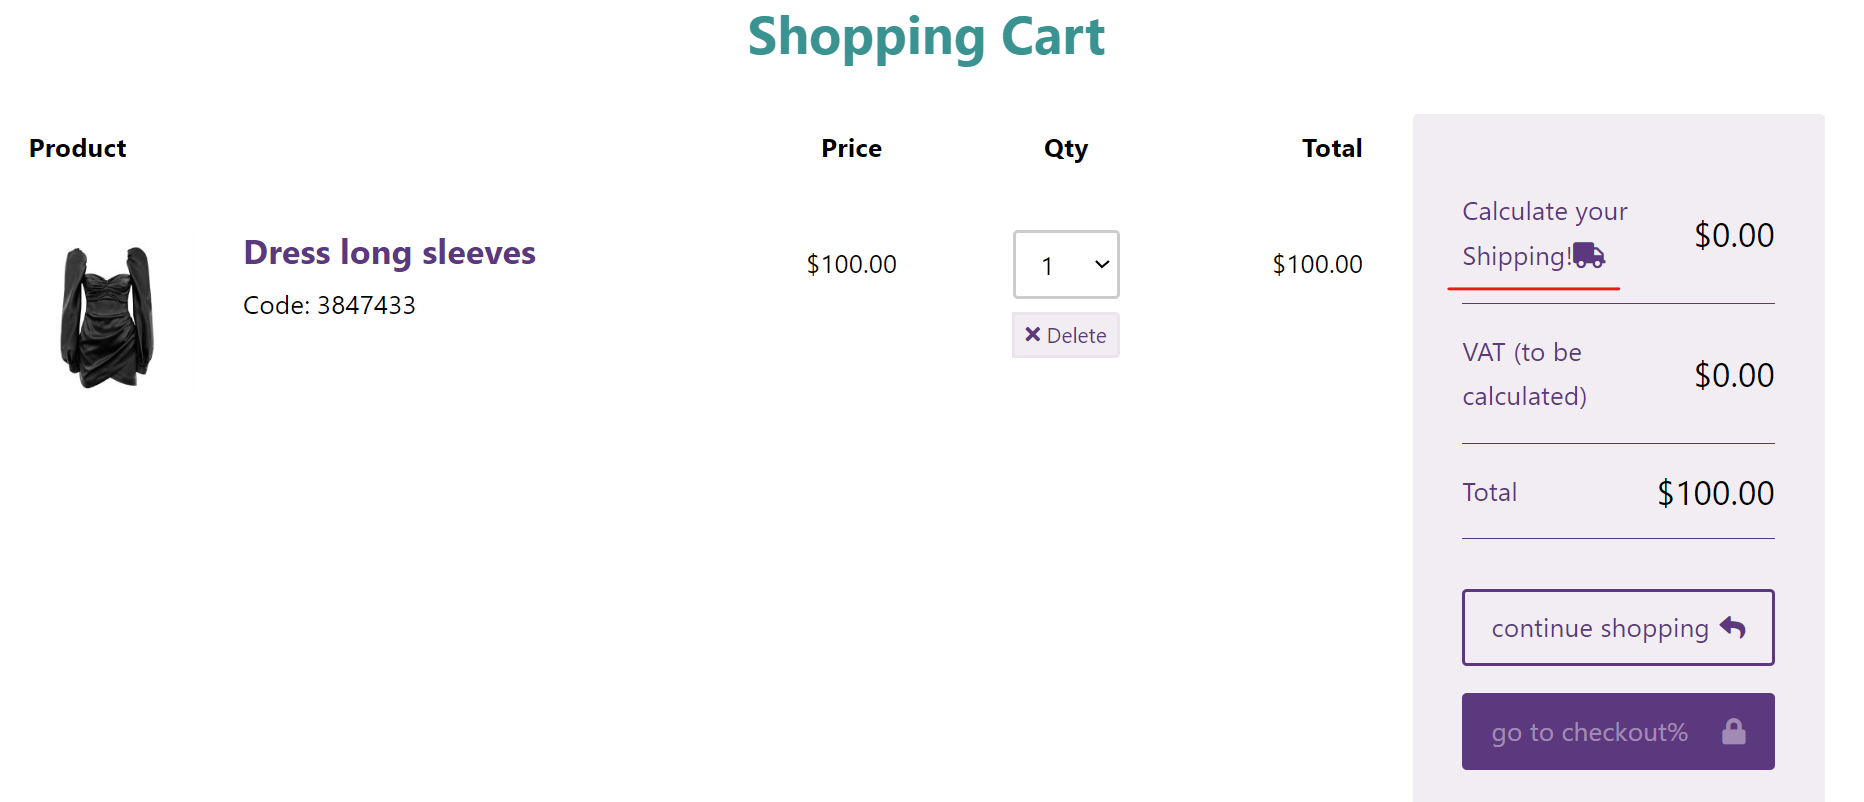This screenshot has width=1864, height=802.
Task: Click the Total label in summary panel
Action: (x=1489, y=492)
